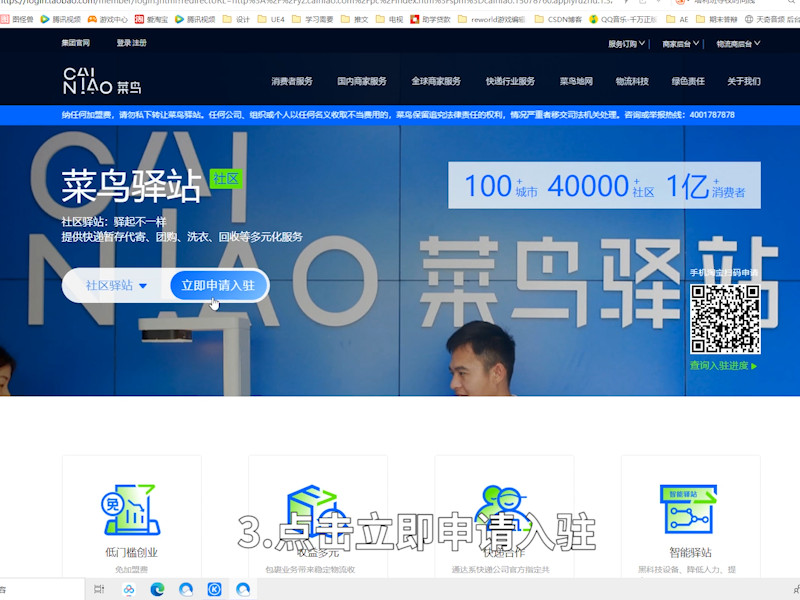Screen dimensions: 800x600
Task: Click the Task View taskbar icon
Action: 99,589
